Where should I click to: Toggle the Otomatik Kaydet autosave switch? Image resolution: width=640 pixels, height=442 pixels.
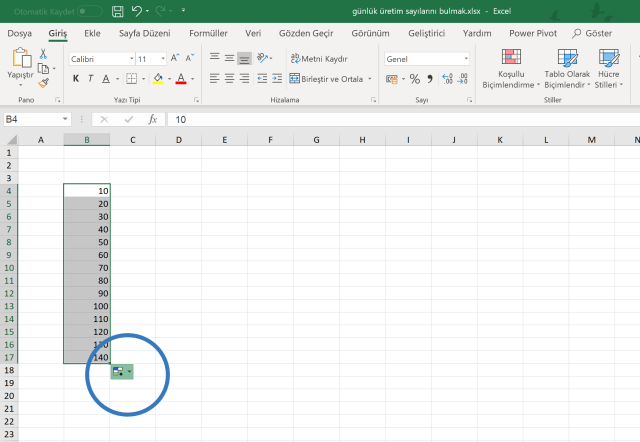coord(89,11)
